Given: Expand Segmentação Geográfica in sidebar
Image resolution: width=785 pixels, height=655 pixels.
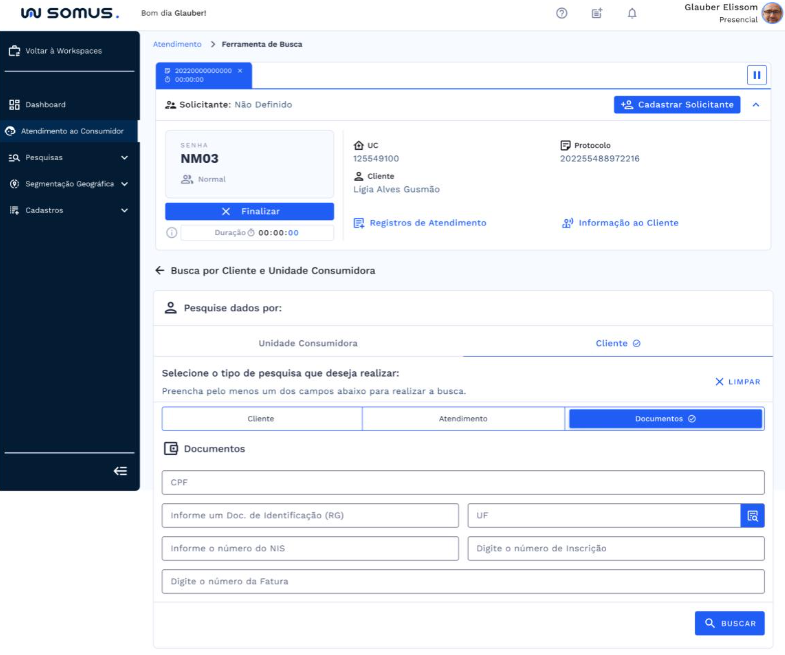Looking at the screenshot, I should 124,184.
